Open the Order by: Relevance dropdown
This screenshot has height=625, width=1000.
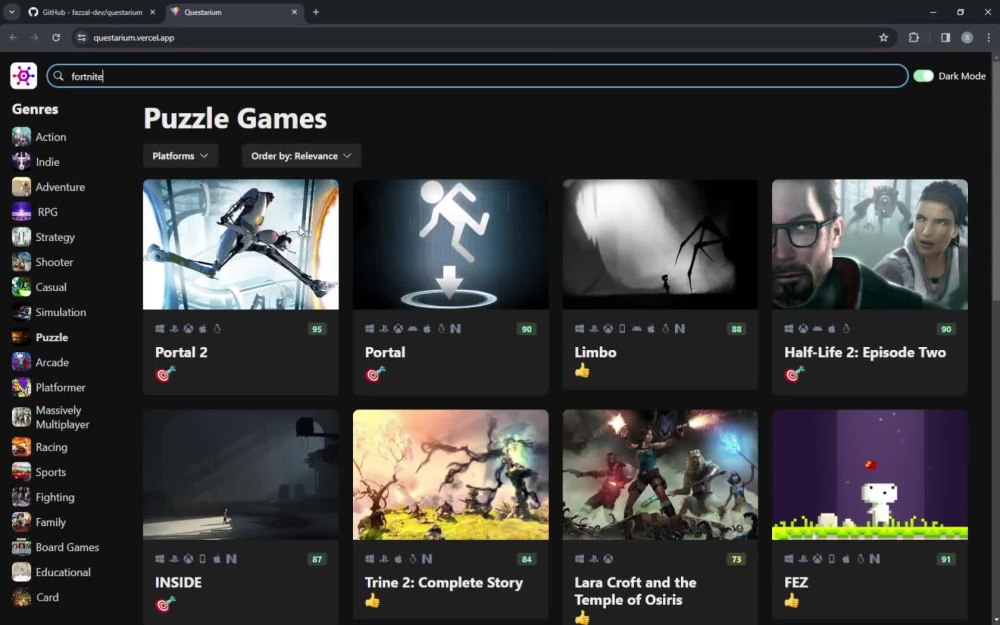[x=301, y=156]
